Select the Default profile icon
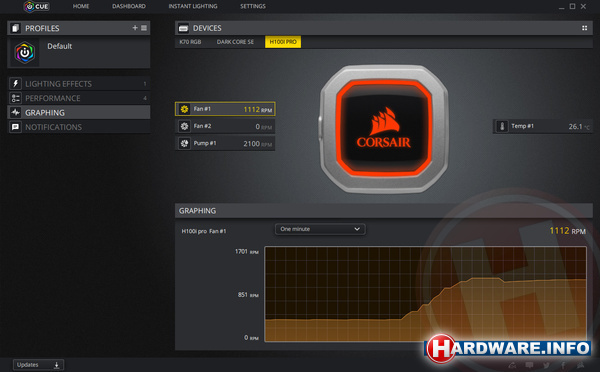The width and height of the screenshot is (600, 372). (x=24, y=52)
